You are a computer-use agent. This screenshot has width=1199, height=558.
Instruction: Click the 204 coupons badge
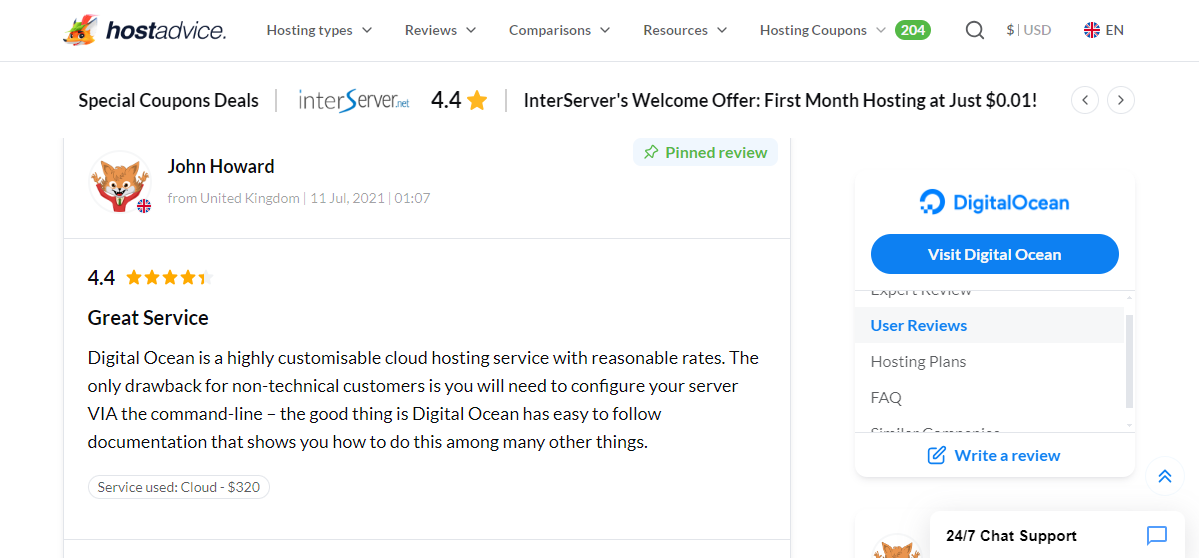pos(913,31)
